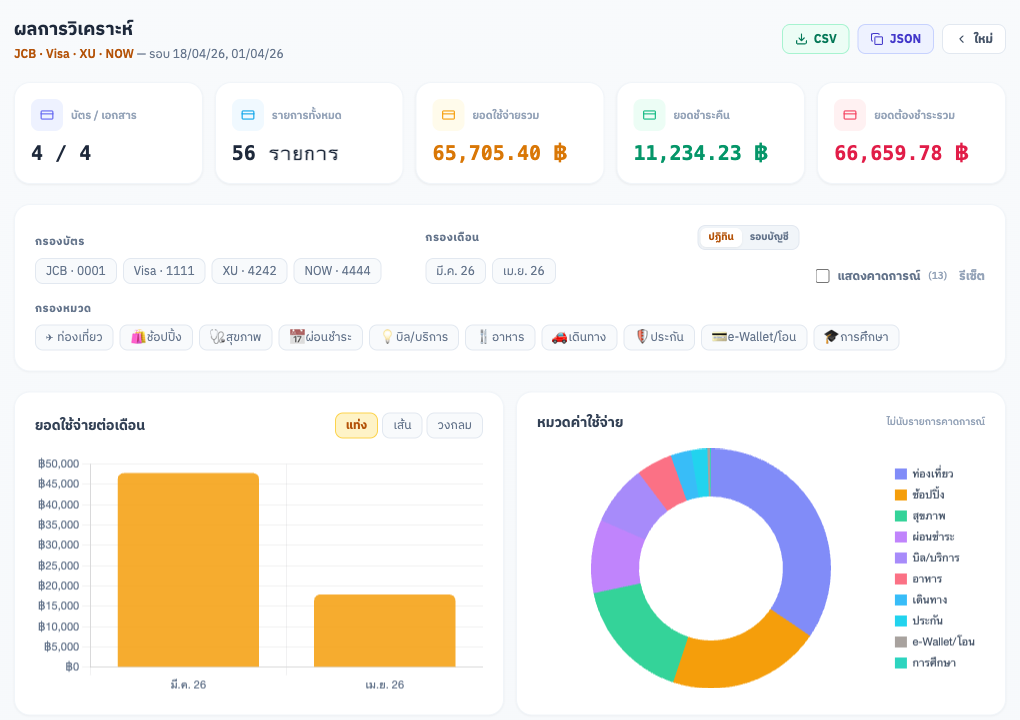Go back with the ใหม่ button

click(x=974, y=39)
